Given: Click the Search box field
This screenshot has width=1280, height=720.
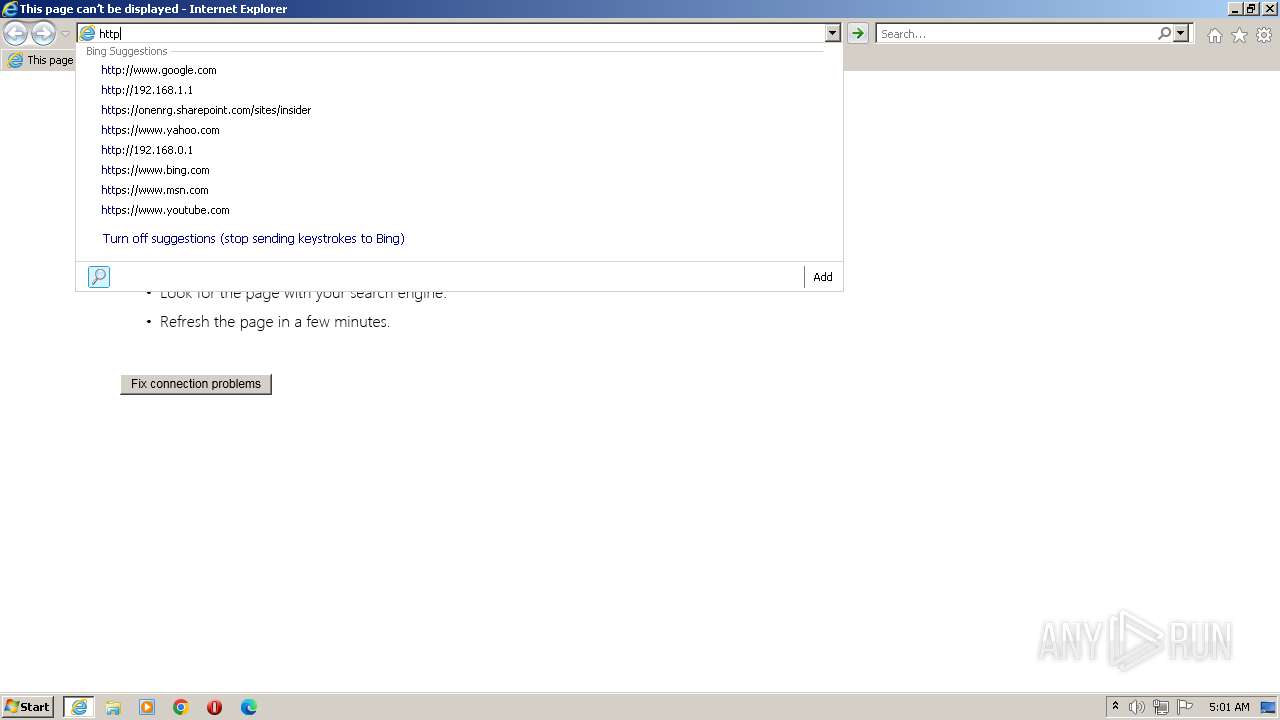Looking at the screenshot, I should [x=1016, y=33].
